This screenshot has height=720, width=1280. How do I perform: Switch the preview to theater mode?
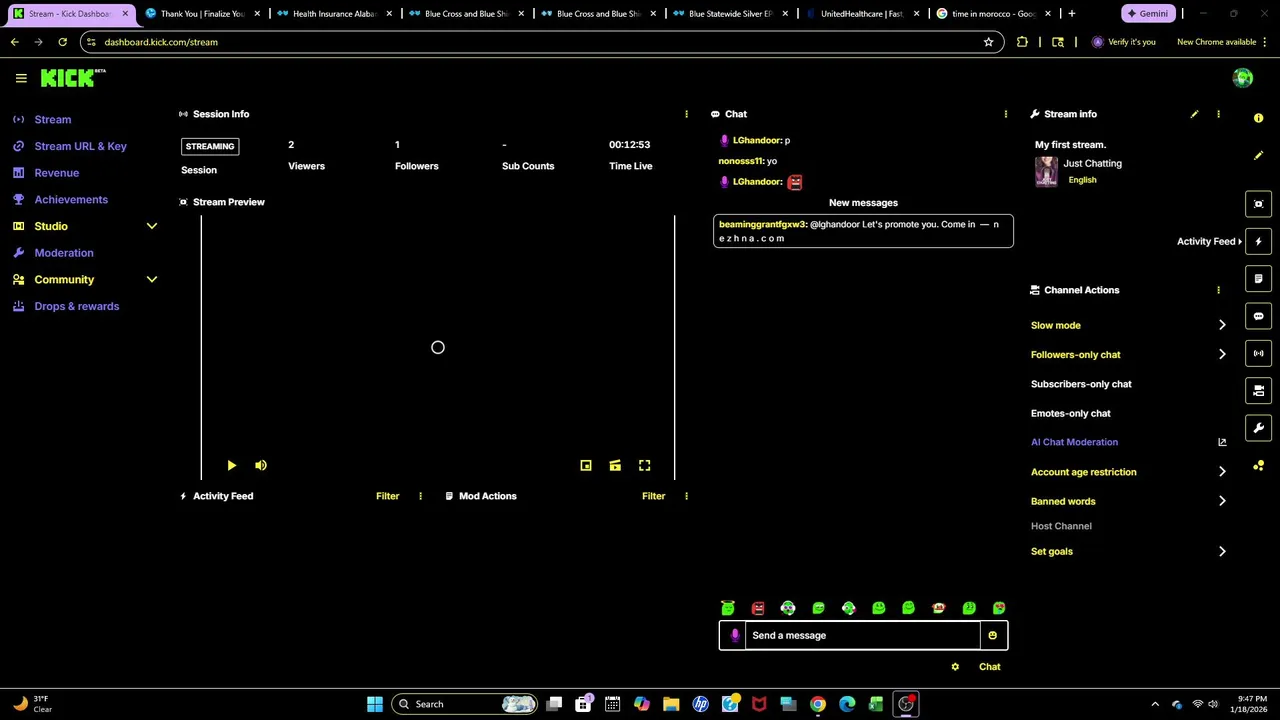615,465
